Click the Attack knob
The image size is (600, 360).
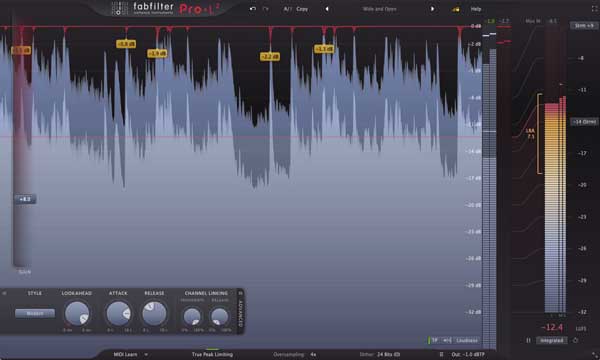click(118, 314)
